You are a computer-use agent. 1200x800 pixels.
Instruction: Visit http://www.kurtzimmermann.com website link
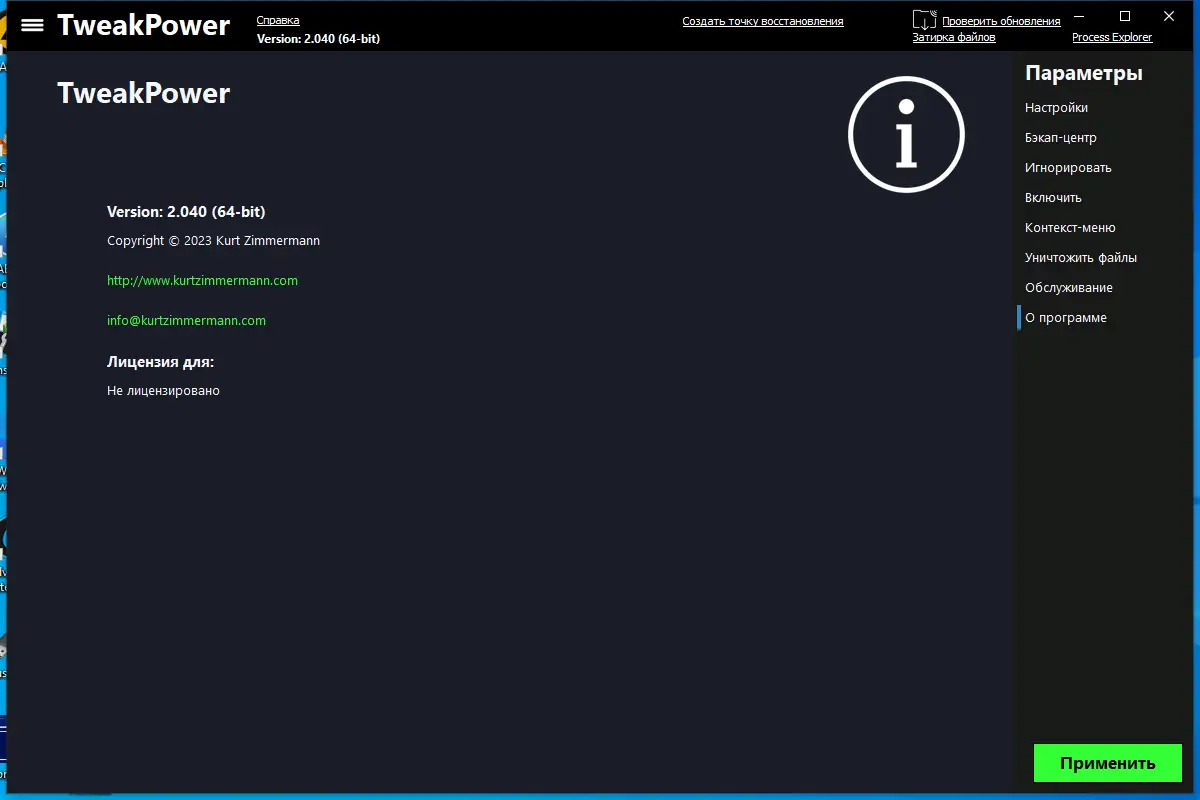pos(203,281)
